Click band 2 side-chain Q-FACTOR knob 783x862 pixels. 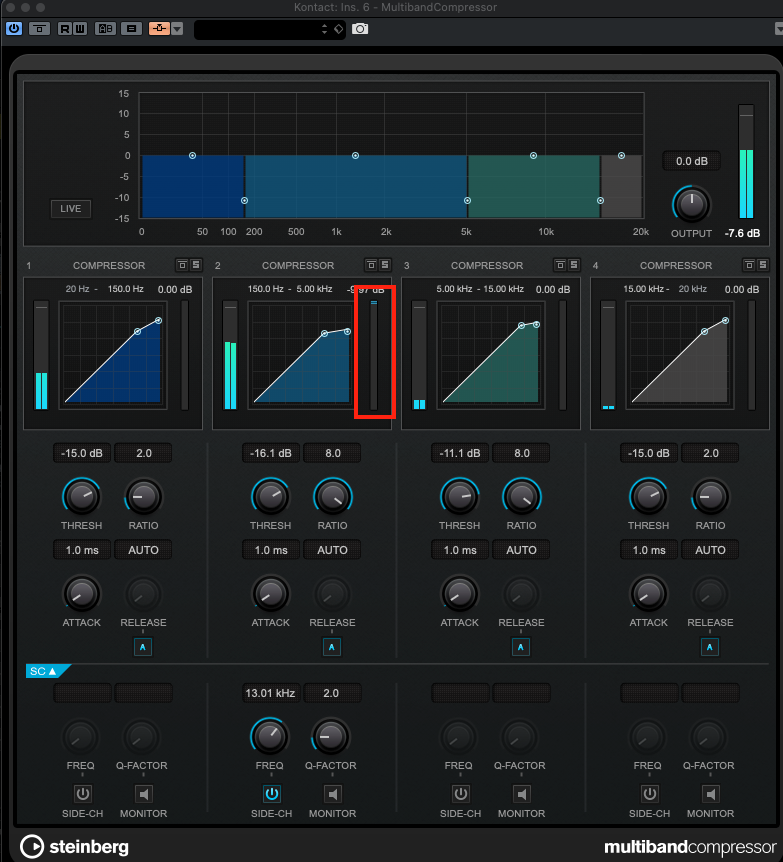(x=331, y=736)
